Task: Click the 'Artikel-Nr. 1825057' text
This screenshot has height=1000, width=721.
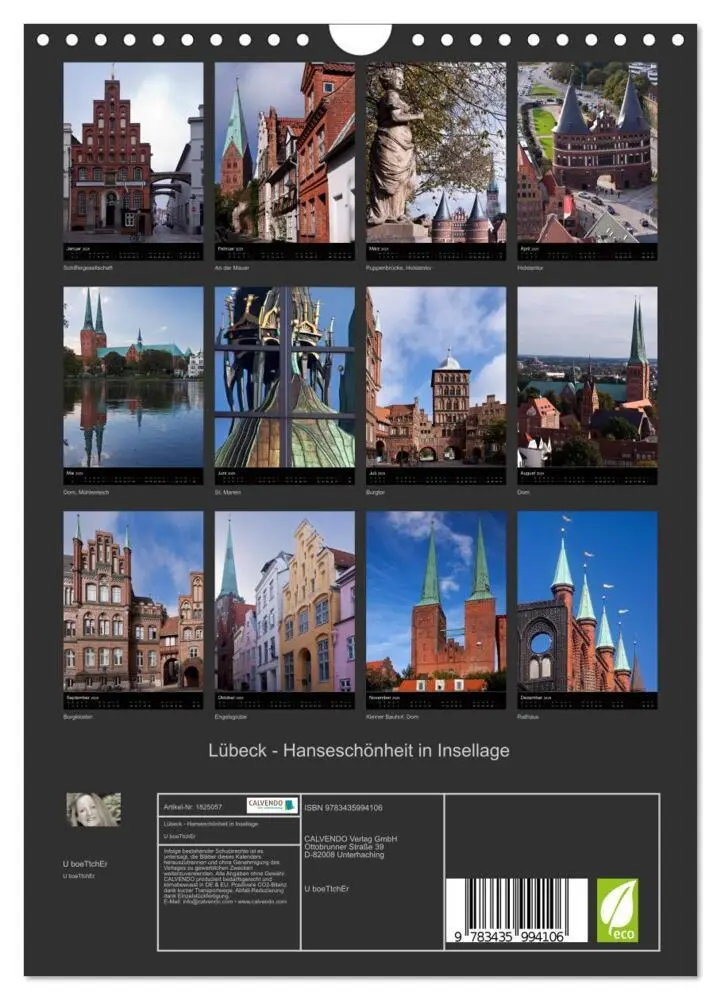Action: coord(193,807)
